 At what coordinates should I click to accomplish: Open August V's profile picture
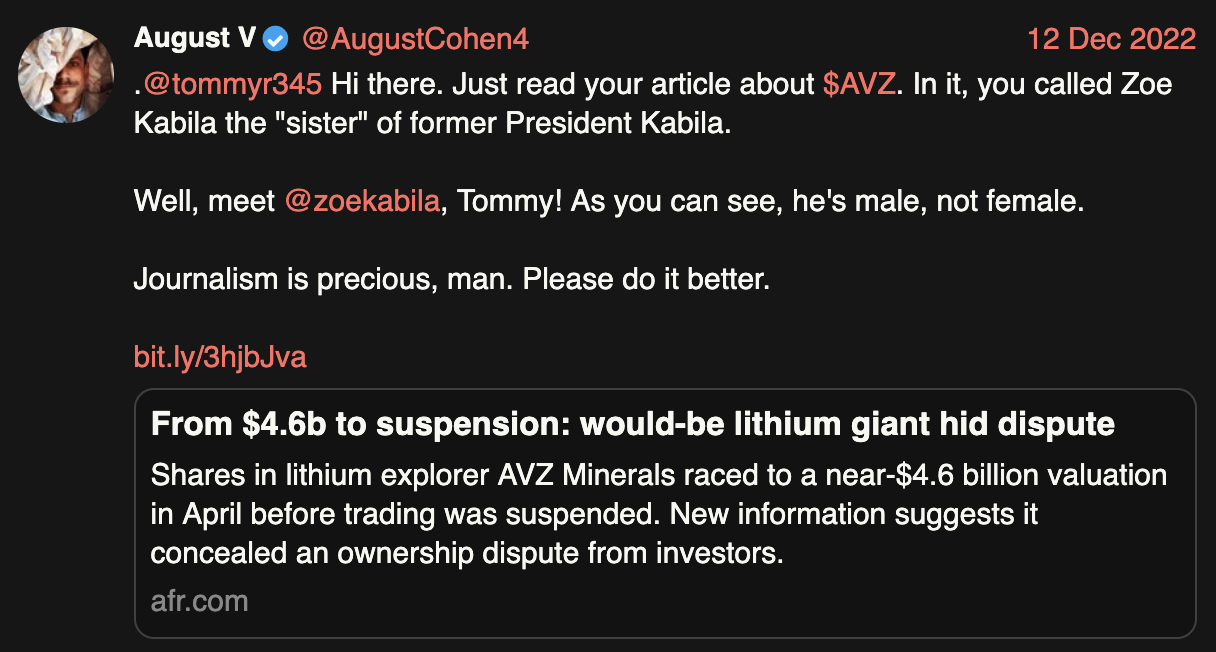(65, 76)
